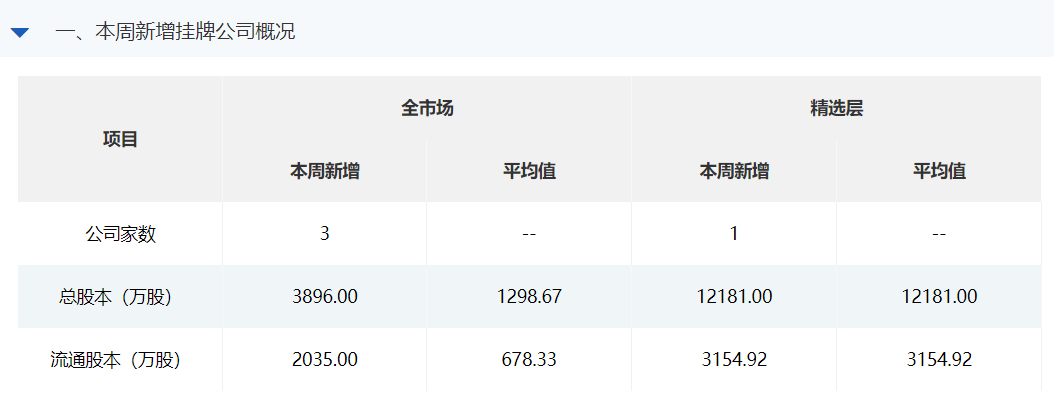Image resolution: width=1054 pixels, height=407 pixels.
Task: Select 平均值 header under 全市场
Action: pos(529,171)
